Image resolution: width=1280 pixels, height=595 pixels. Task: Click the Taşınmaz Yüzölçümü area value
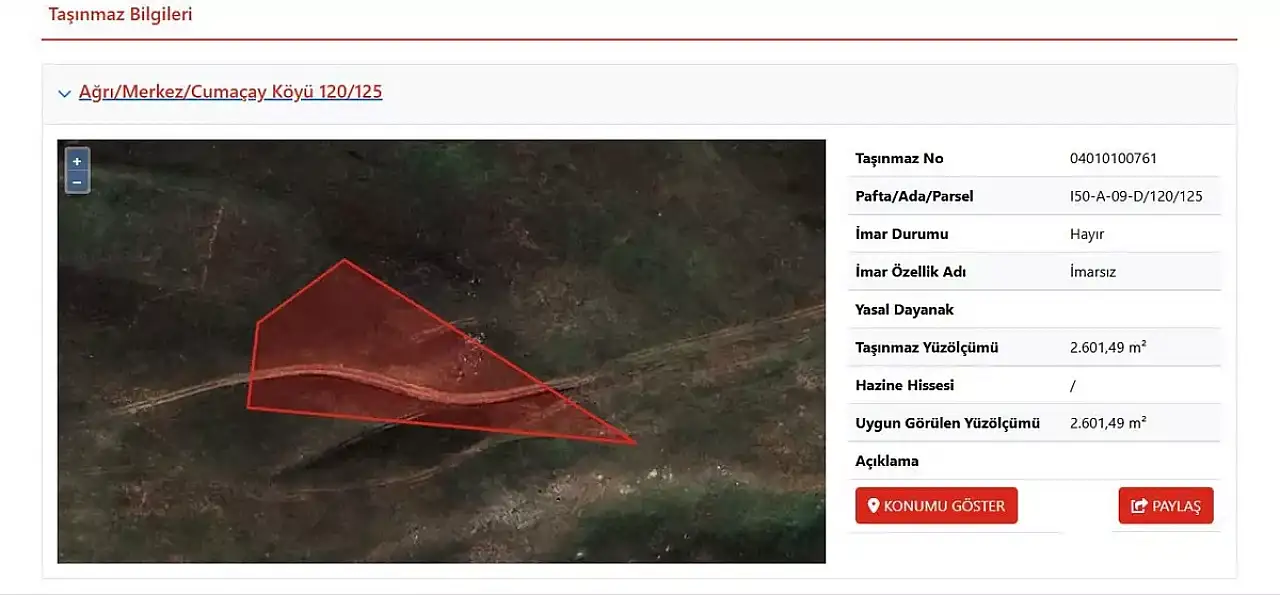tap(1107, 348)
